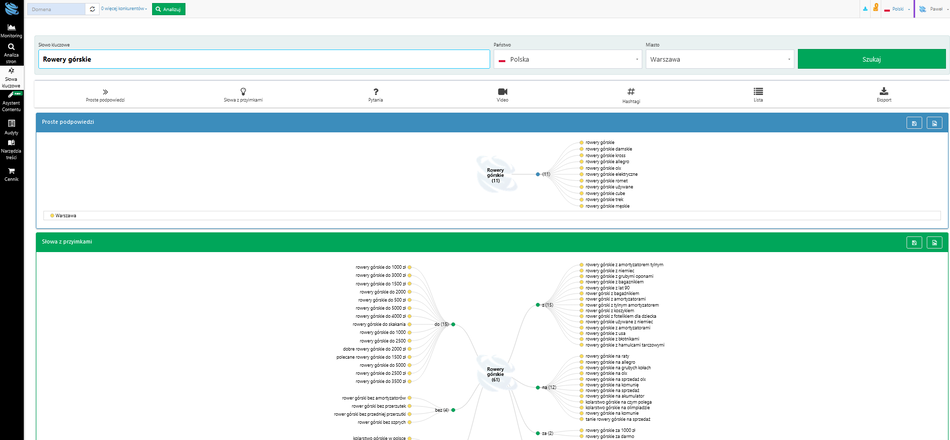
Task: Click the domain refresh icon
Action: 93,9
